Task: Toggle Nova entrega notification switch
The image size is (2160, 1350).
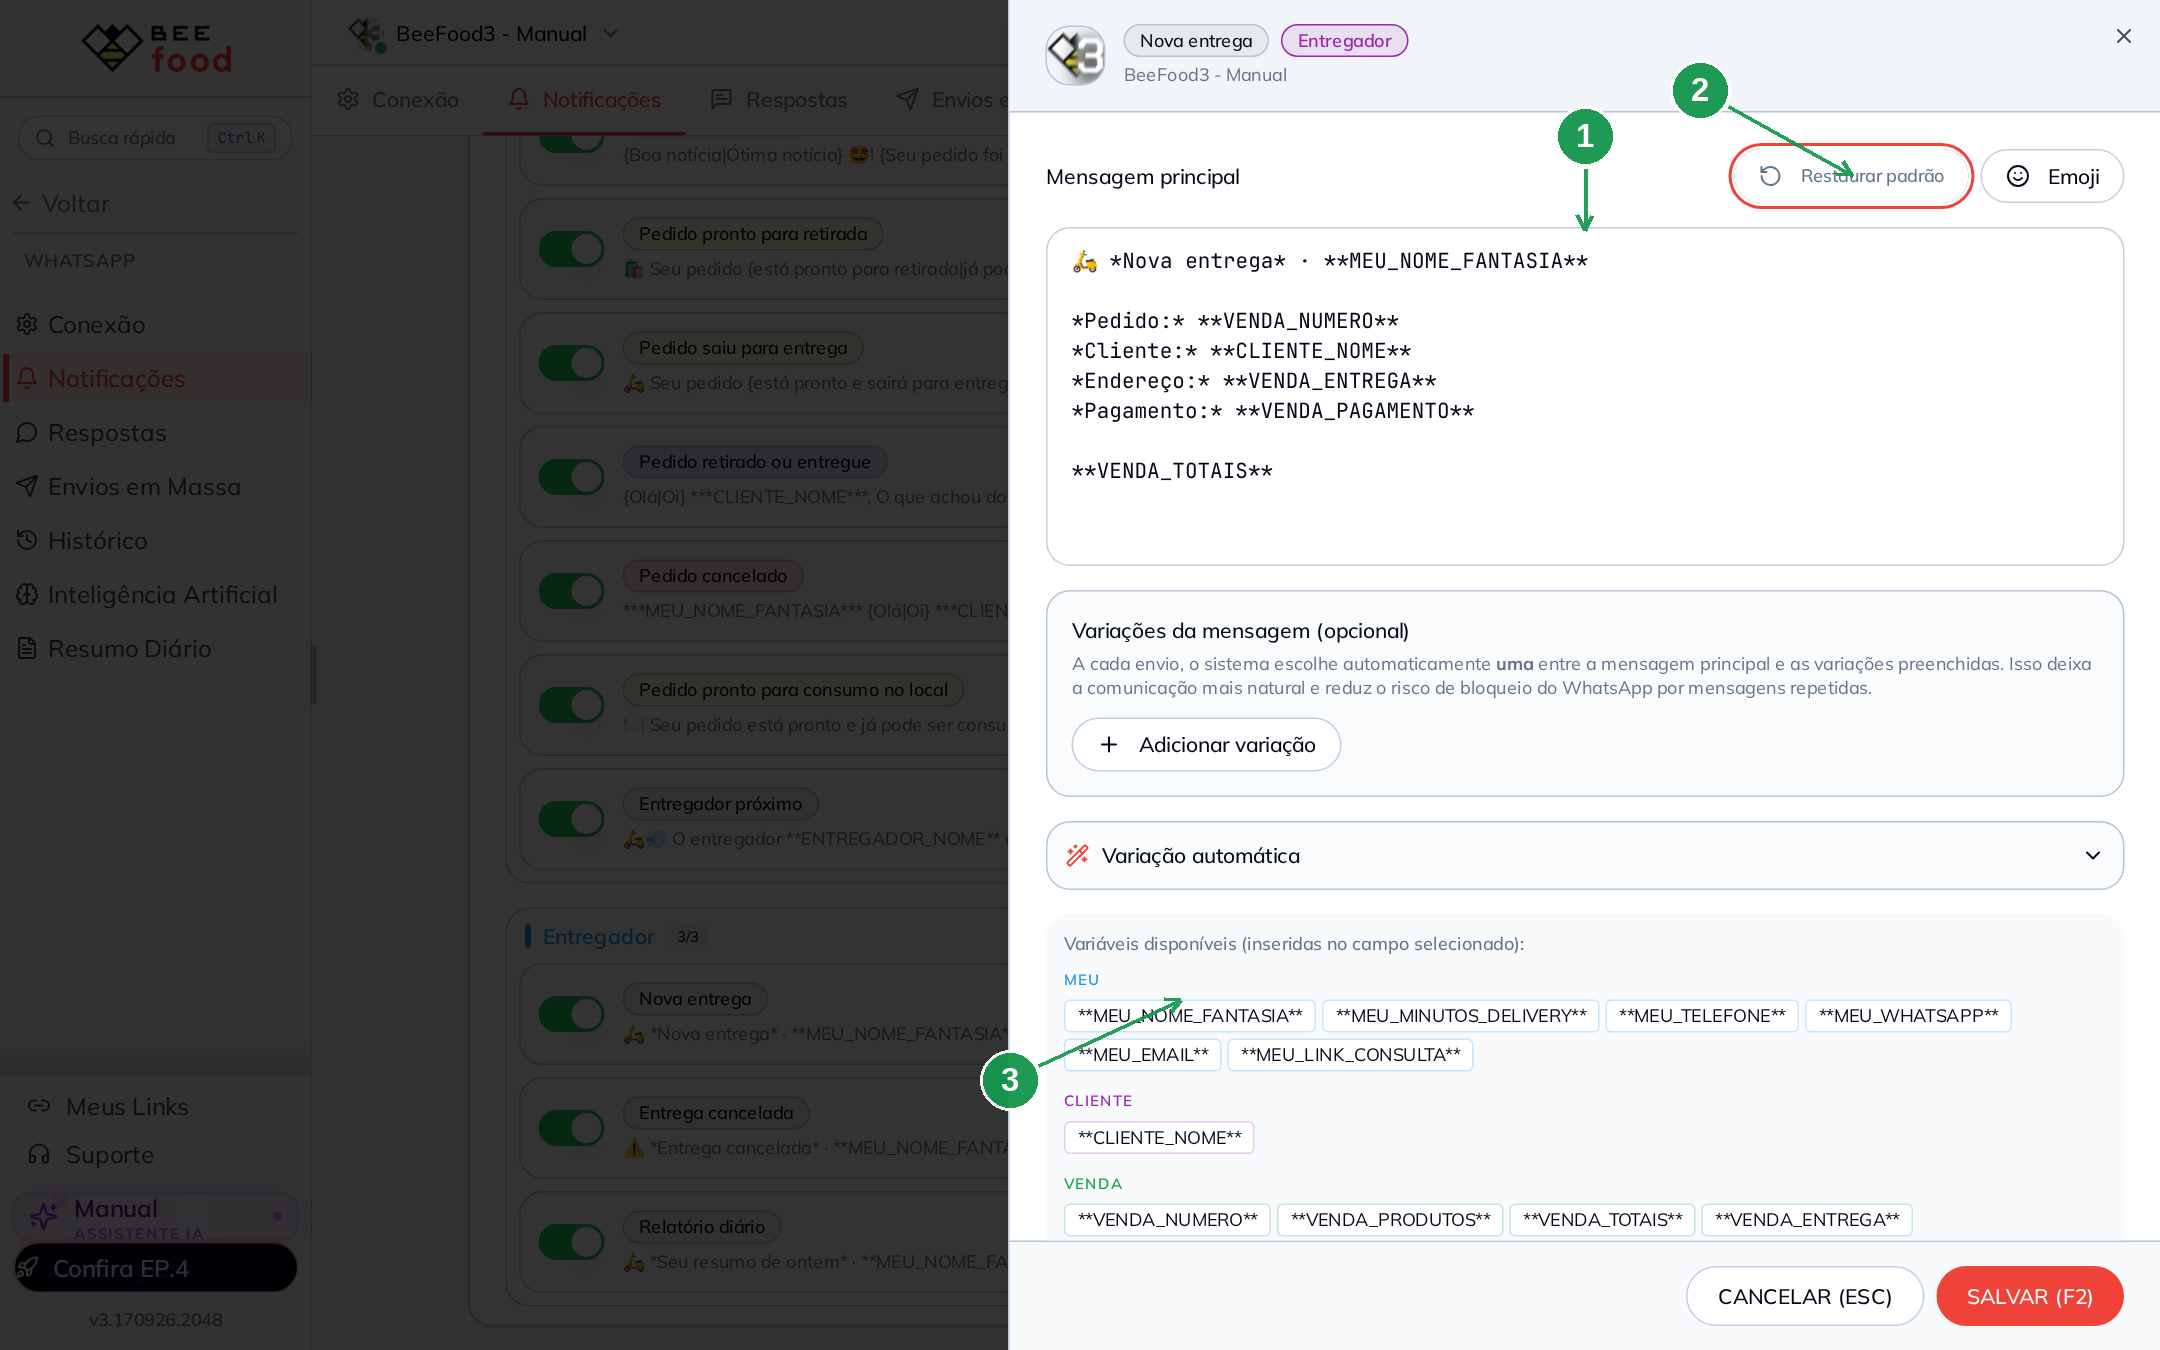Action: click(x=571, y=1014)
